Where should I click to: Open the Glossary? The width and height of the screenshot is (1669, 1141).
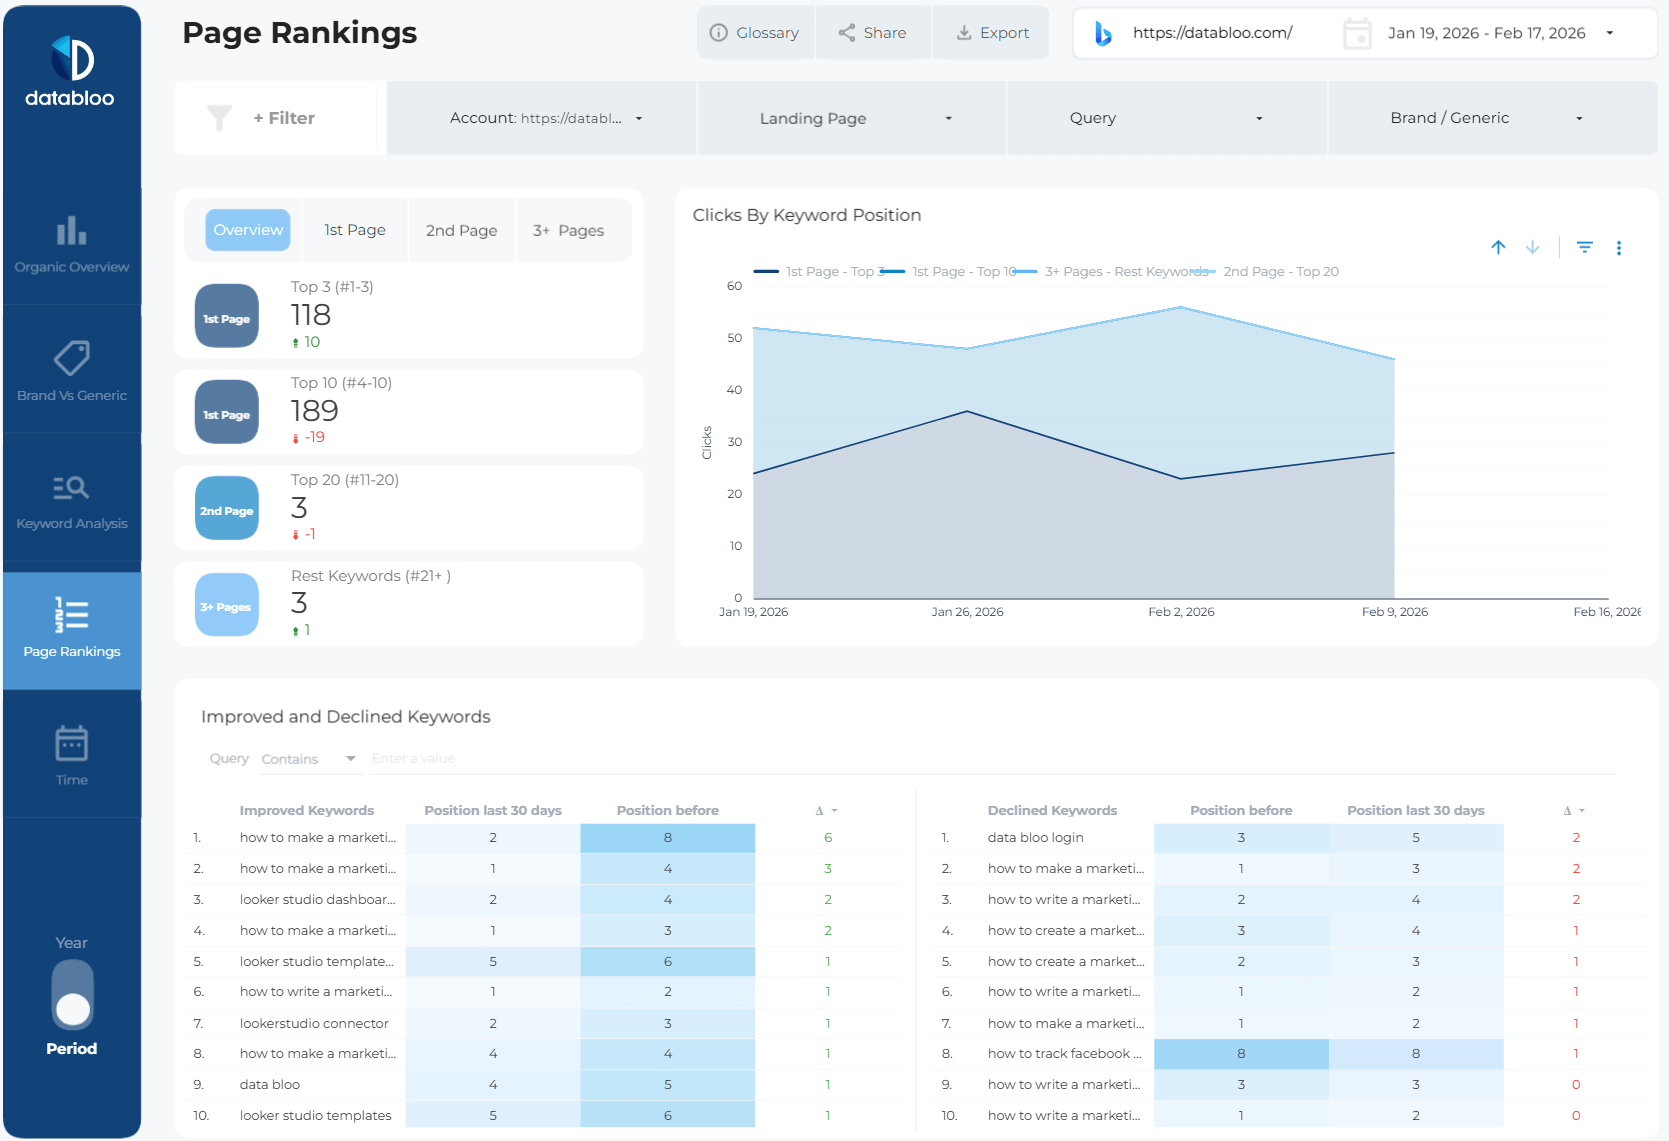point(755,33)
